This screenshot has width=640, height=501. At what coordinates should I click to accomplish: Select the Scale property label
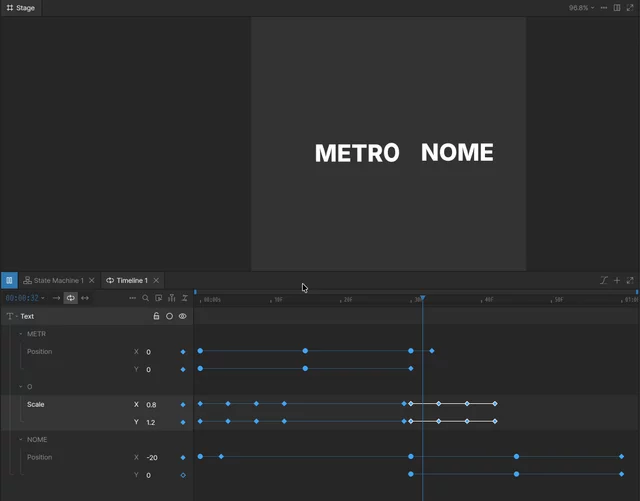click(x=36, y=405)
